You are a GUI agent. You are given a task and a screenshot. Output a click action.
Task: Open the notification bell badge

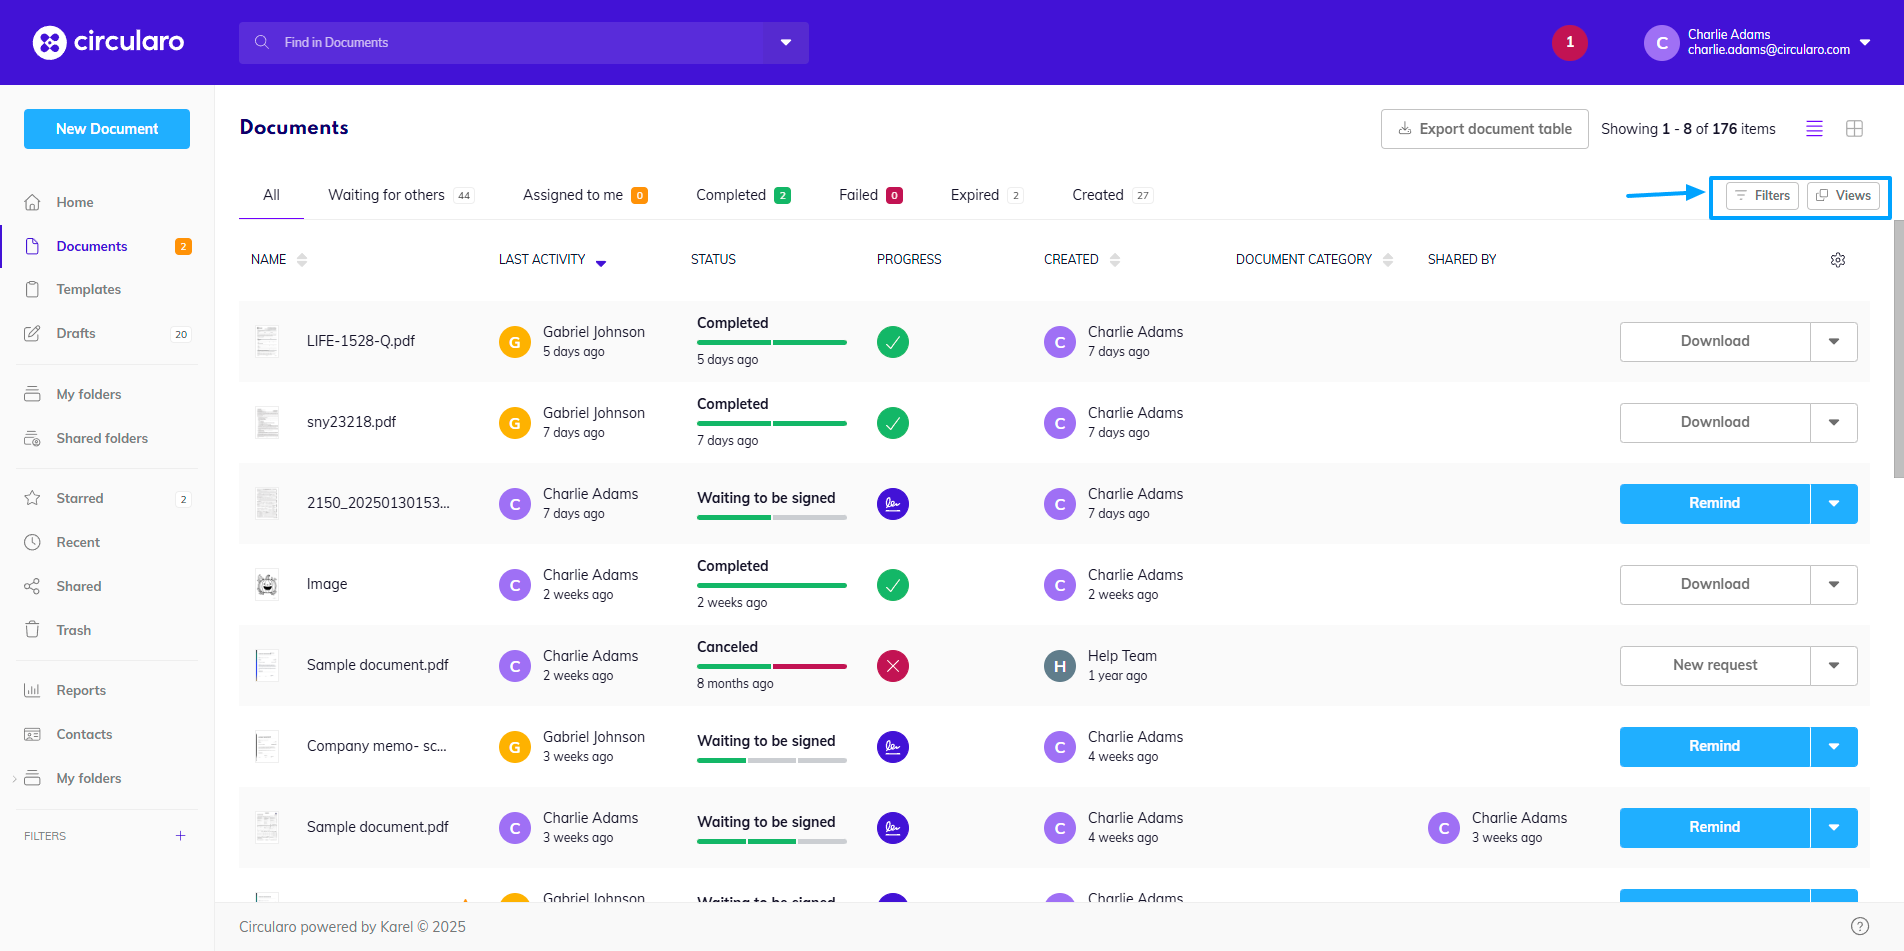(x=1569, y=43)
